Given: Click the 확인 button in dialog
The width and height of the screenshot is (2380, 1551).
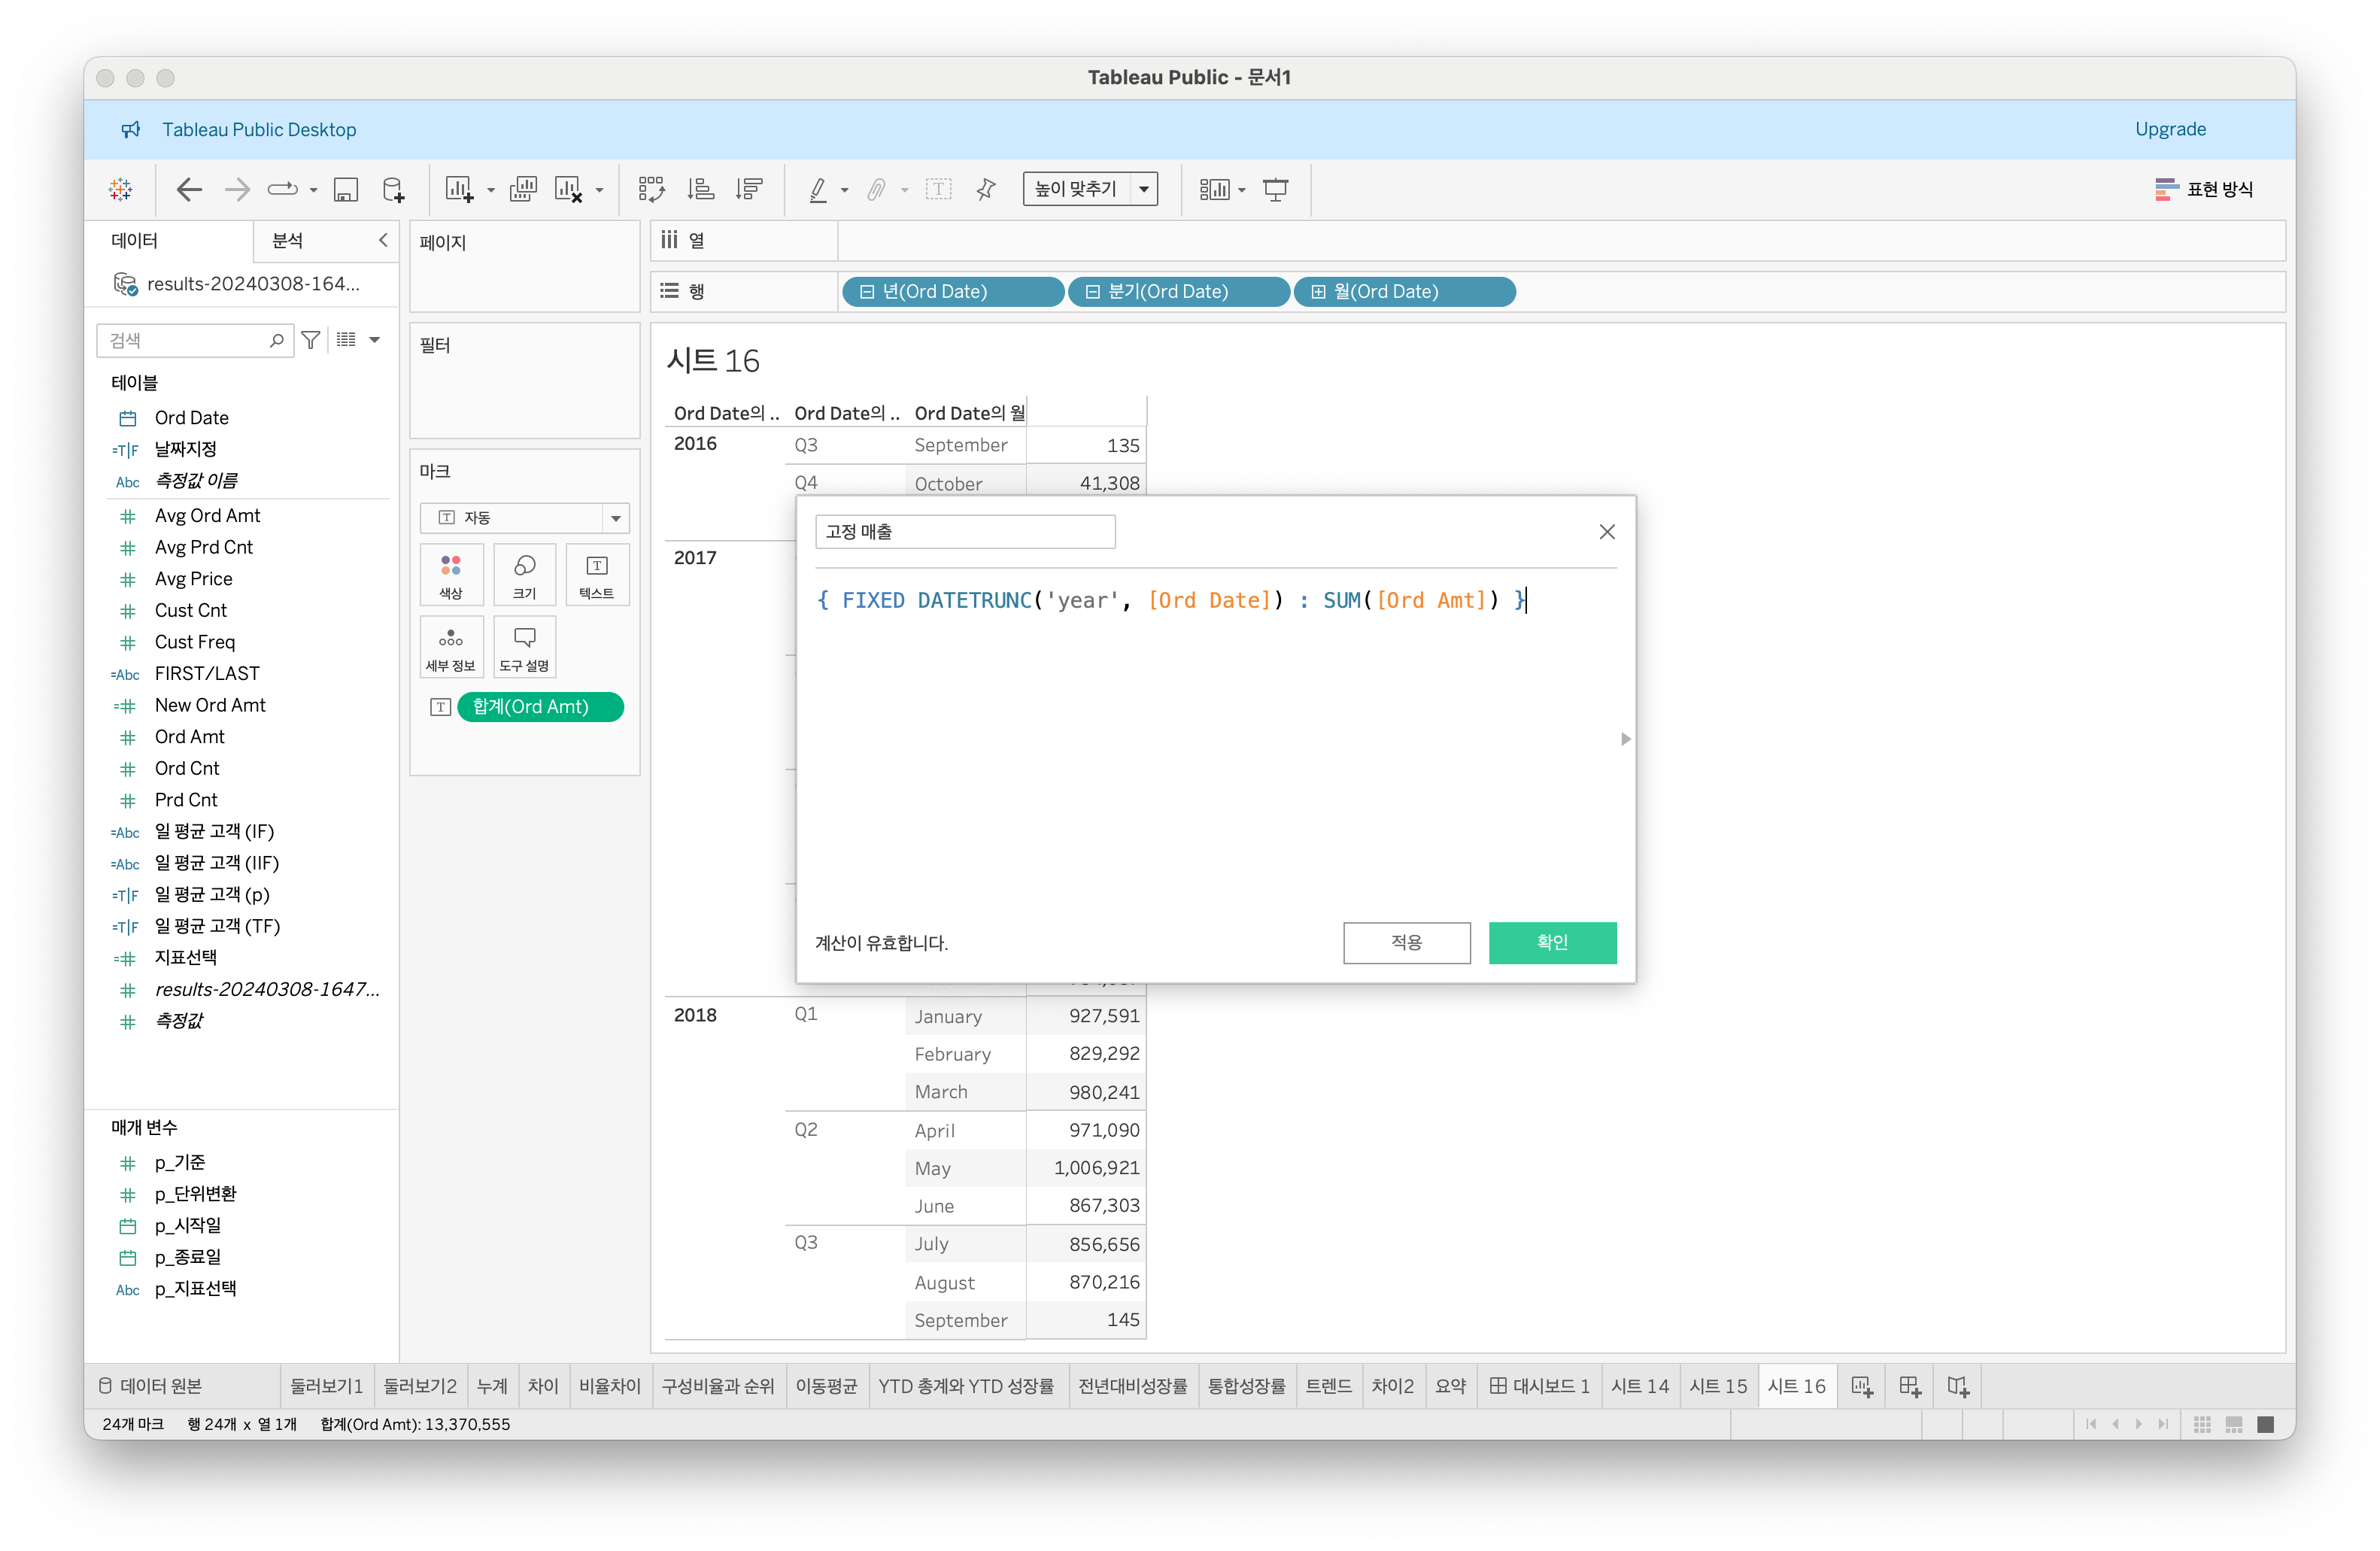Looking at the screenshot, I should (x=1551, y=943).
